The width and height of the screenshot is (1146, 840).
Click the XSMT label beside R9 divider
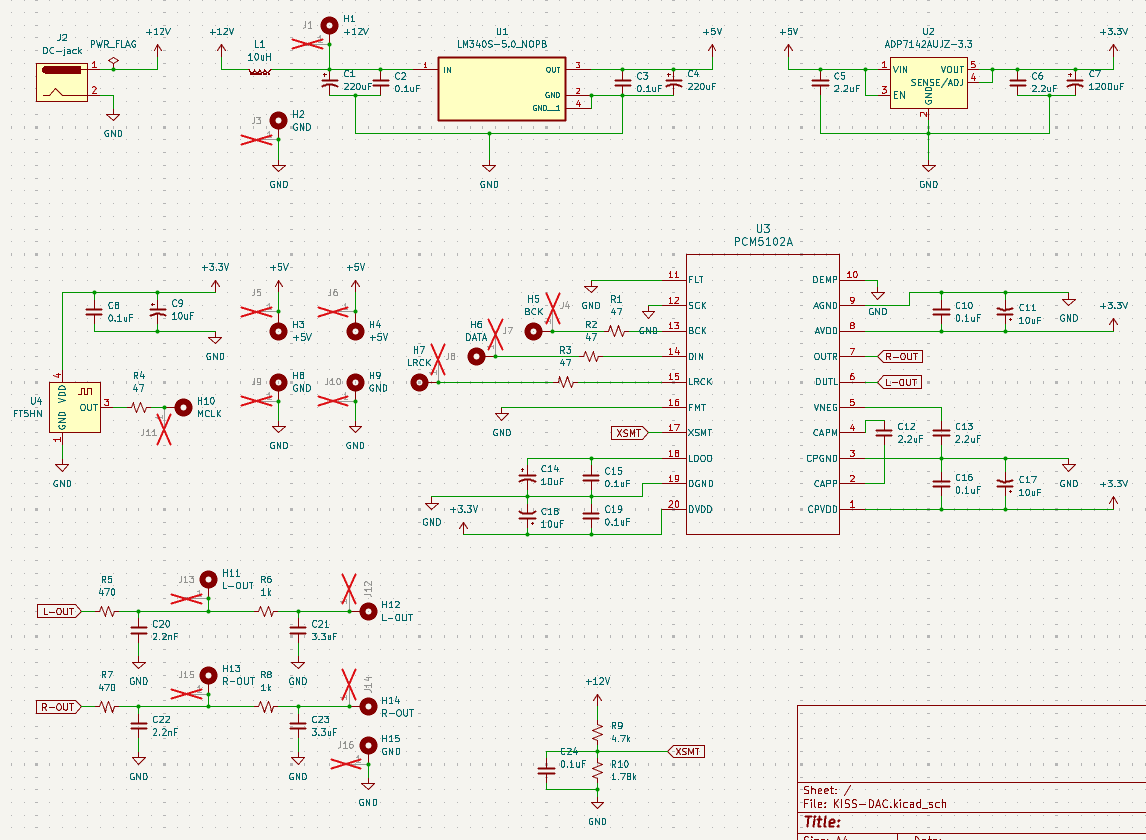(686, 752)
